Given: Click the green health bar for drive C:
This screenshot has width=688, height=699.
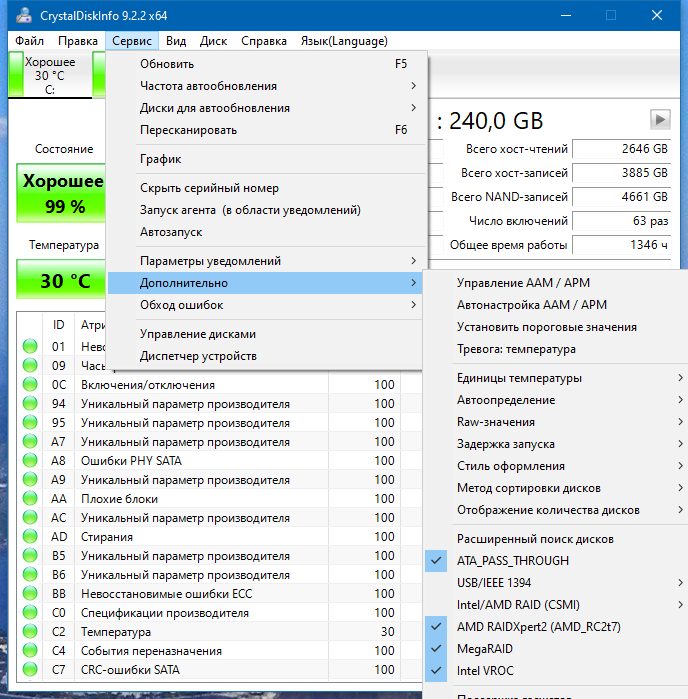Looking at the screenshot, I should pyautogui.click(x=16, y=74).
